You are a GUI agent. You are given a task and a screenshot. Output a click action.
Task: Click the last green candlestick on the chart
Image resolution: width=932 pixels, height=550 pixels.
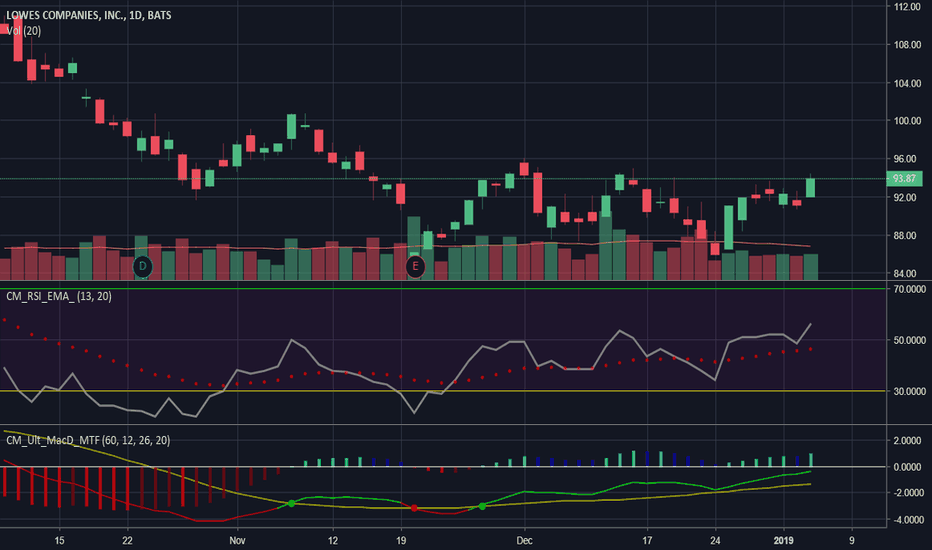810,187
